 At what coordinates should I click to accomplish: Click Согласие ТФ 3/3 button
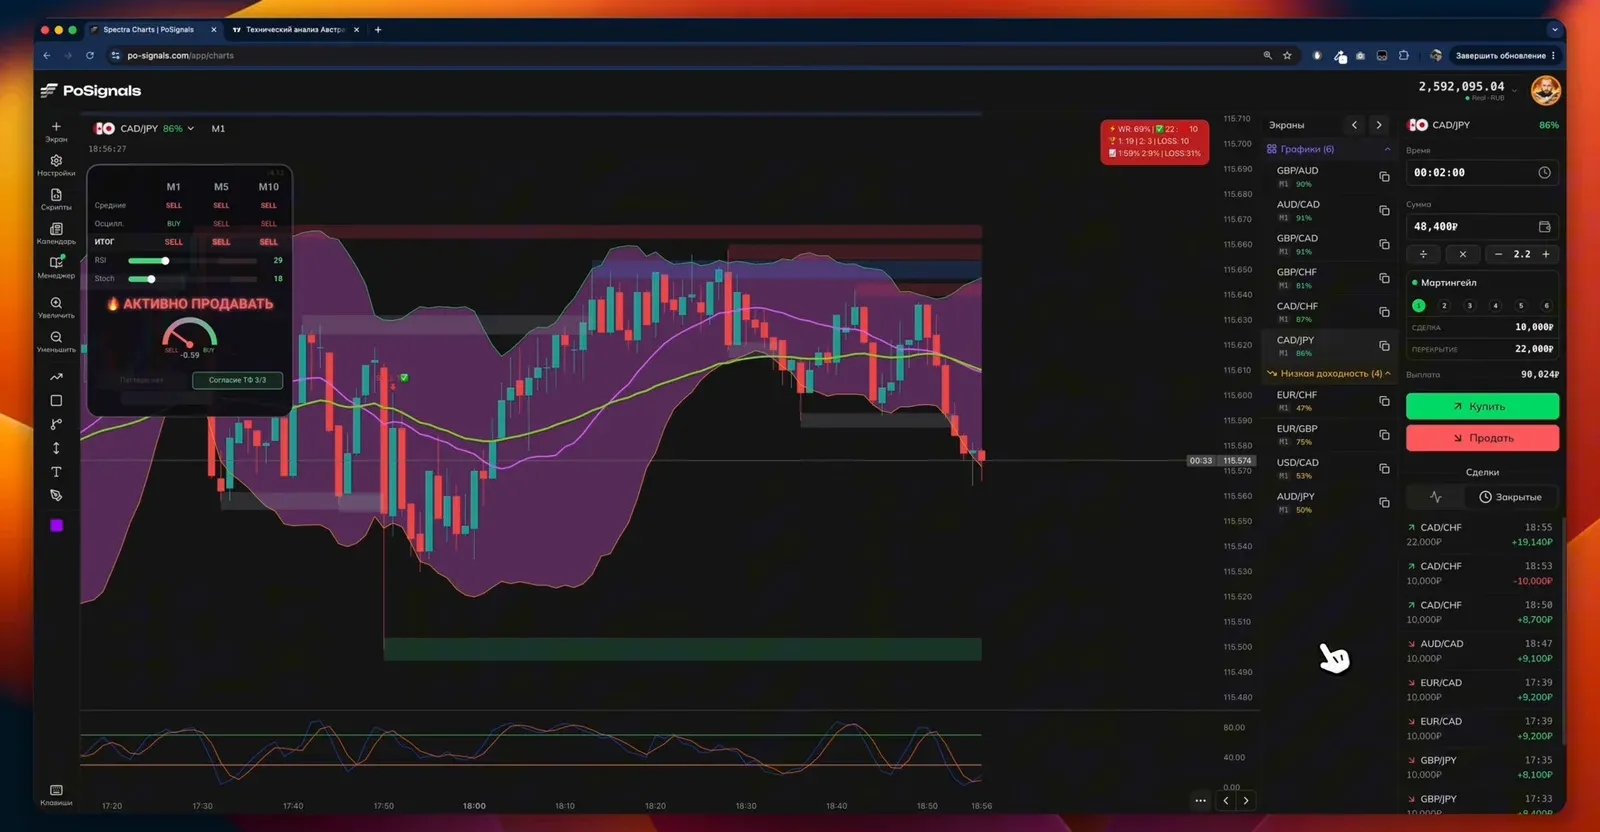237,380
